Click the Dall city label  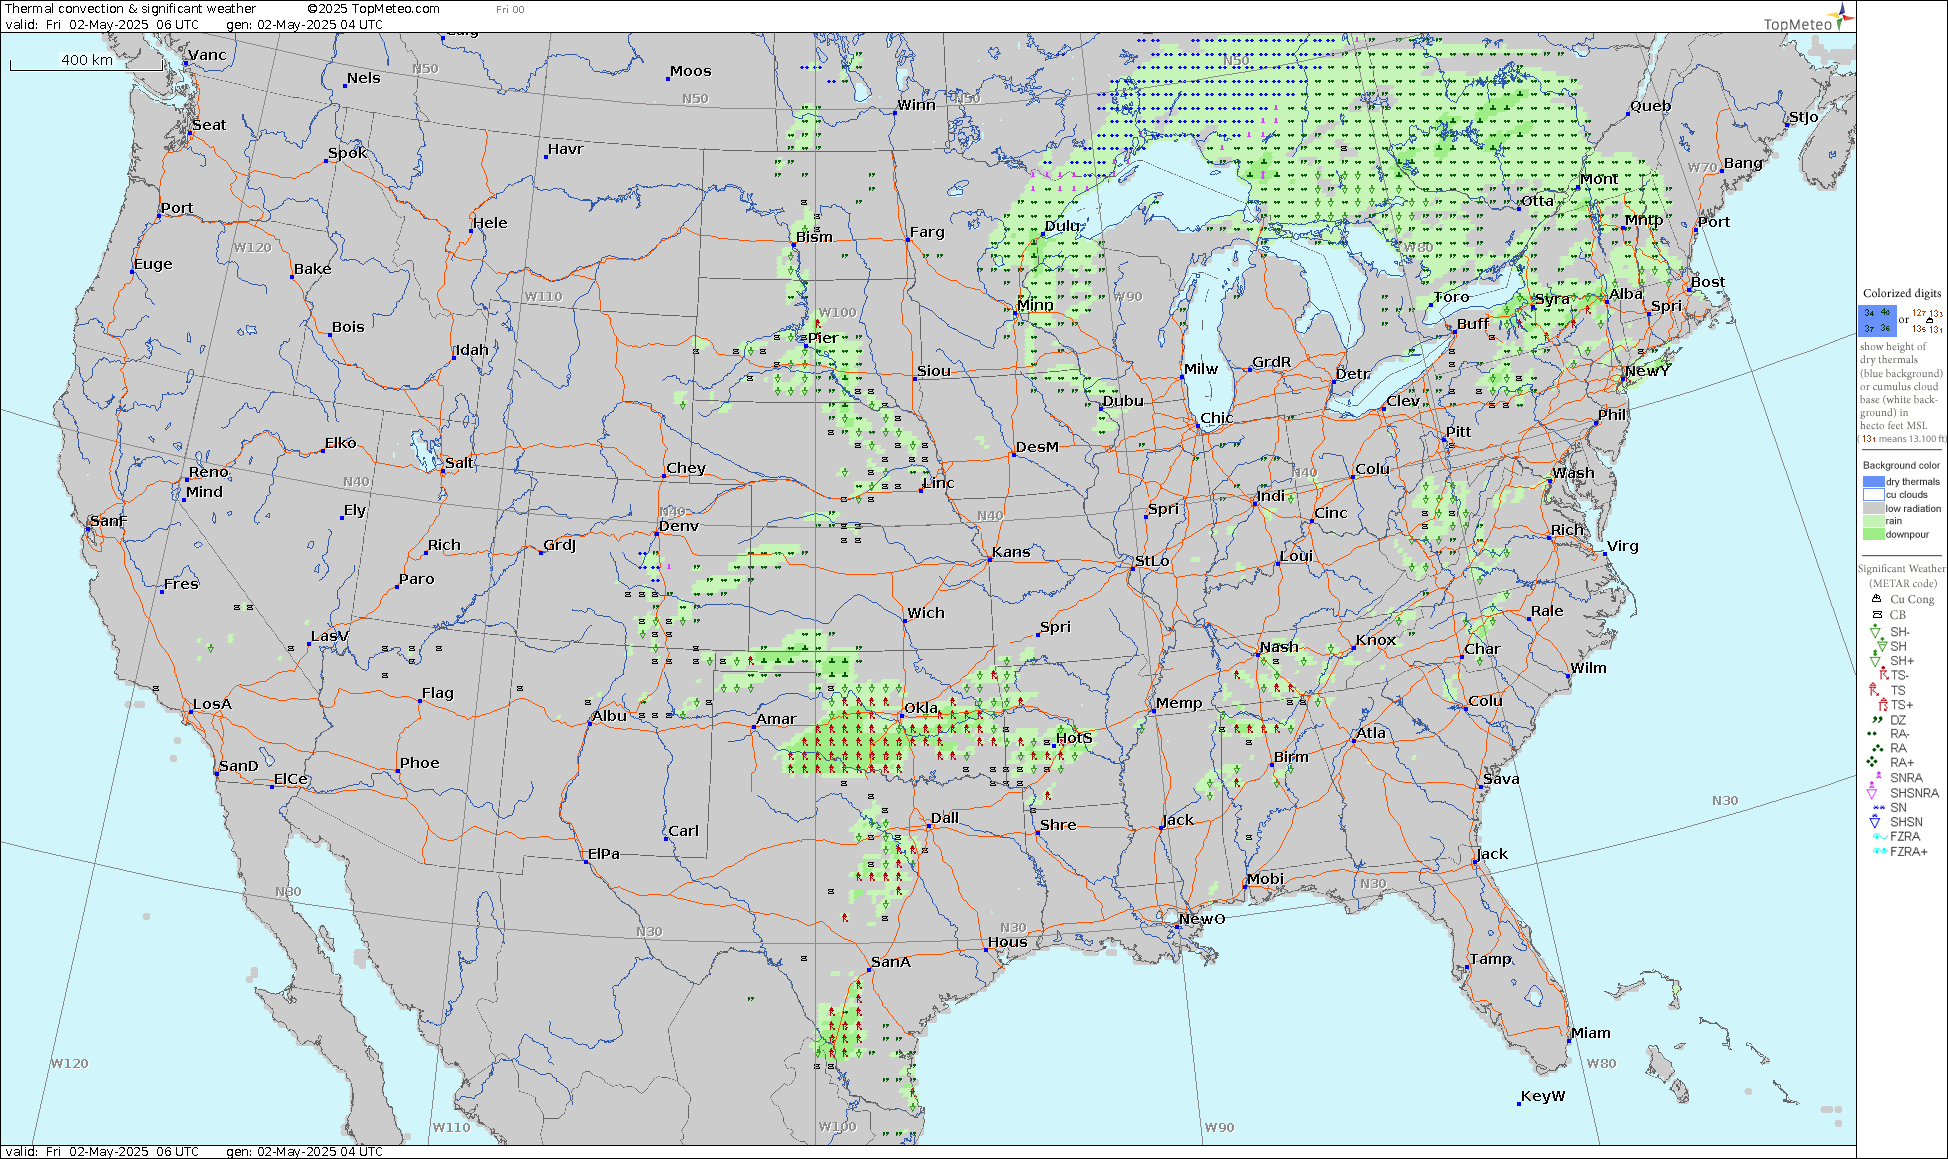(x=945, y=817)
